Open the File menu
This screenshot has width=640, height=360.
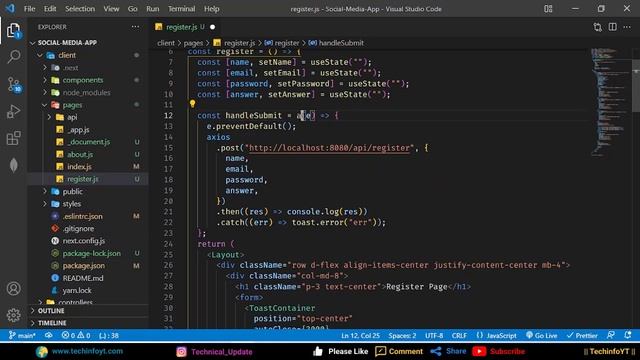point(29,9)
